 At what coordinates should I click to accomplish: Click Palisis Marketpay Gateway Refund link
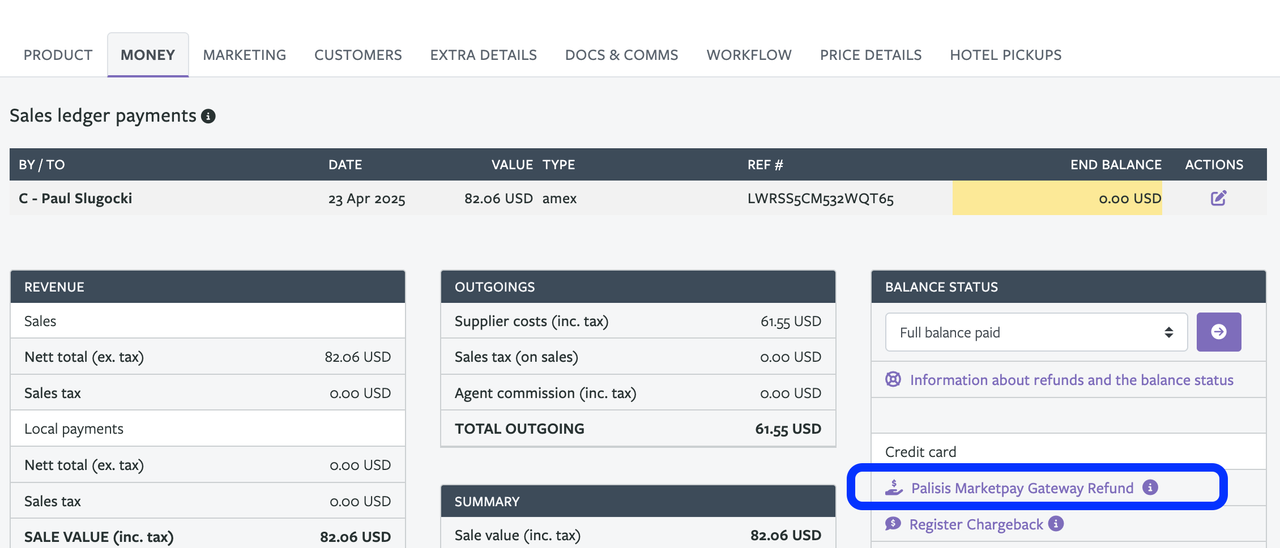[1022, 488]
